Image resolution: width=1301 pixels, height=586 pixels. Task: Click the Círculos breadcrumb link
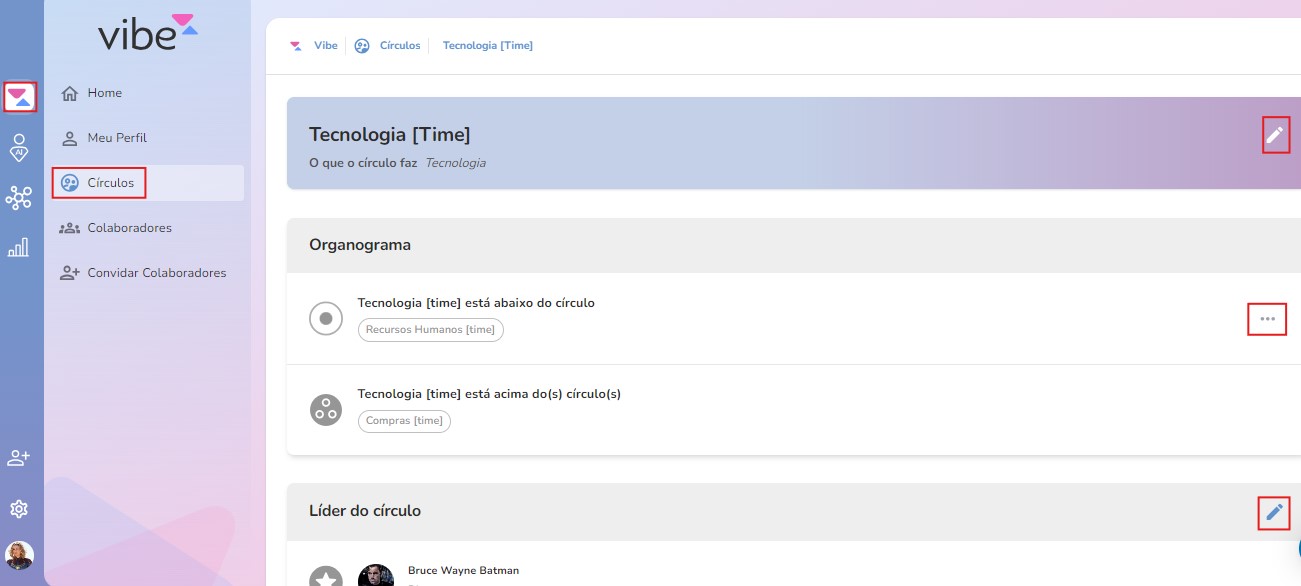click(400, 46)
